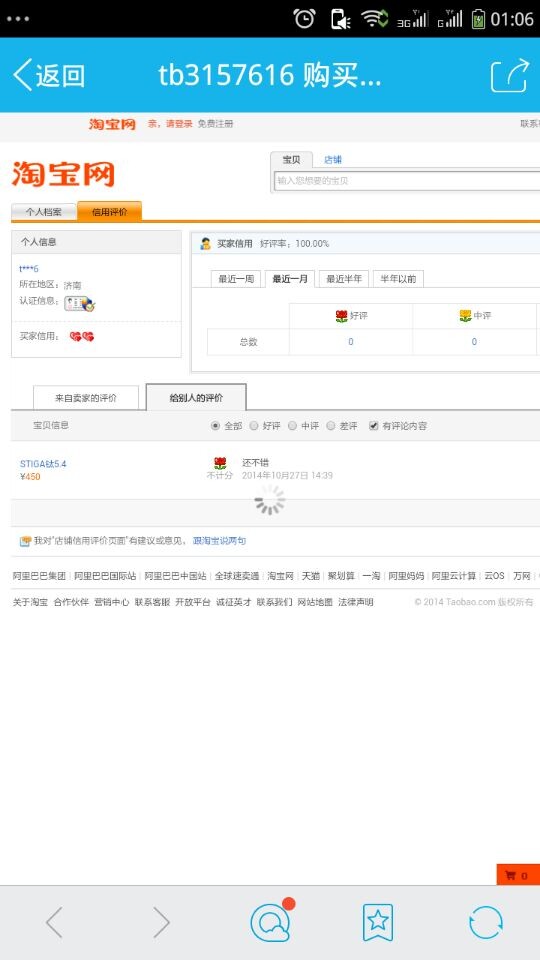Click the ¥450 price text
The height and width of the screenshot is (960, 540).
click(30, 476)
